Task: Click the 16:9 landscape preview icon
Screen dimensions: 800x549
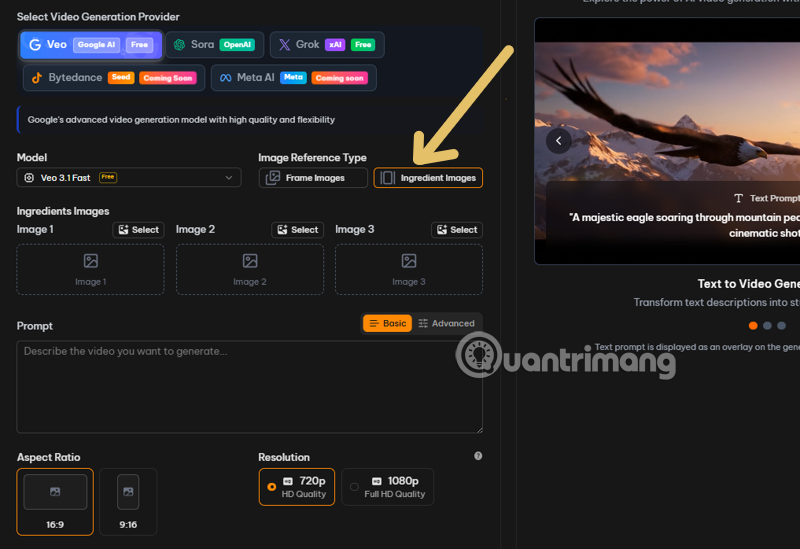Action: (x=55, y=492)
